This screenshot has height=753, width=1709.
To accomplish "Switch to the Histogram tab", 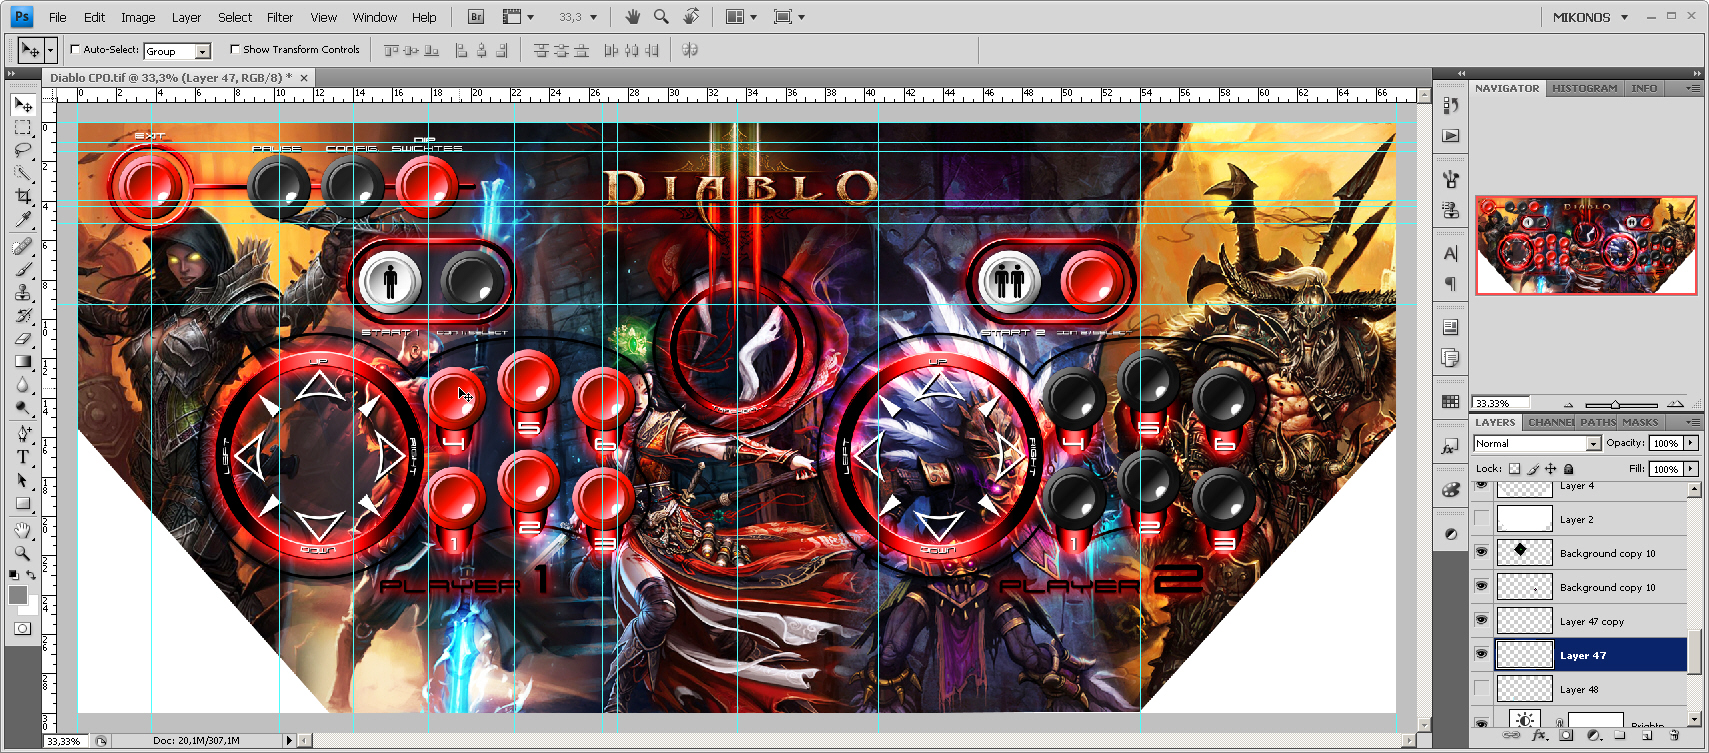I will click(1584, 88).
